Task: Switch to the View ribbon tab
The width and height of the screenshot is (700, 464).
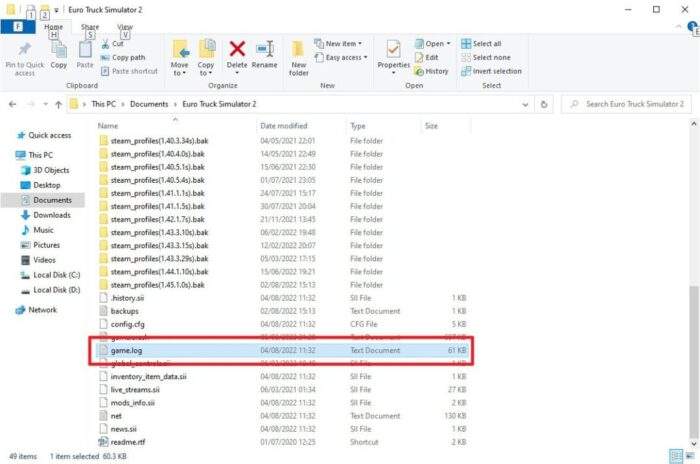Action: 125,27
